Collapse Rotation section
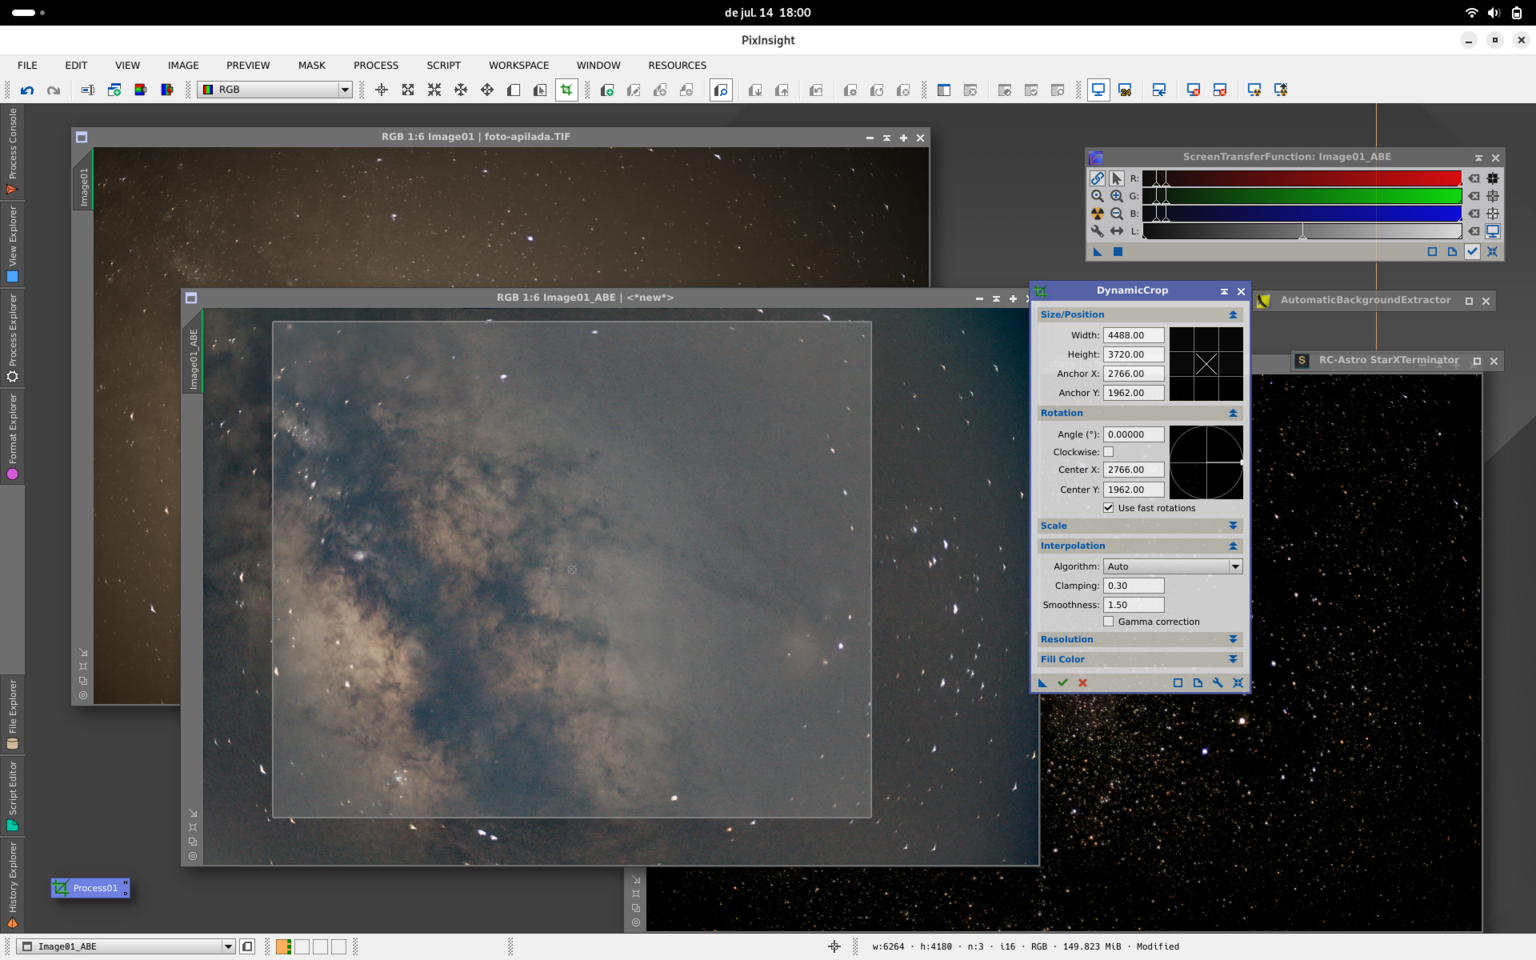The image size is (1536, 960). [x=1232, y=413]
